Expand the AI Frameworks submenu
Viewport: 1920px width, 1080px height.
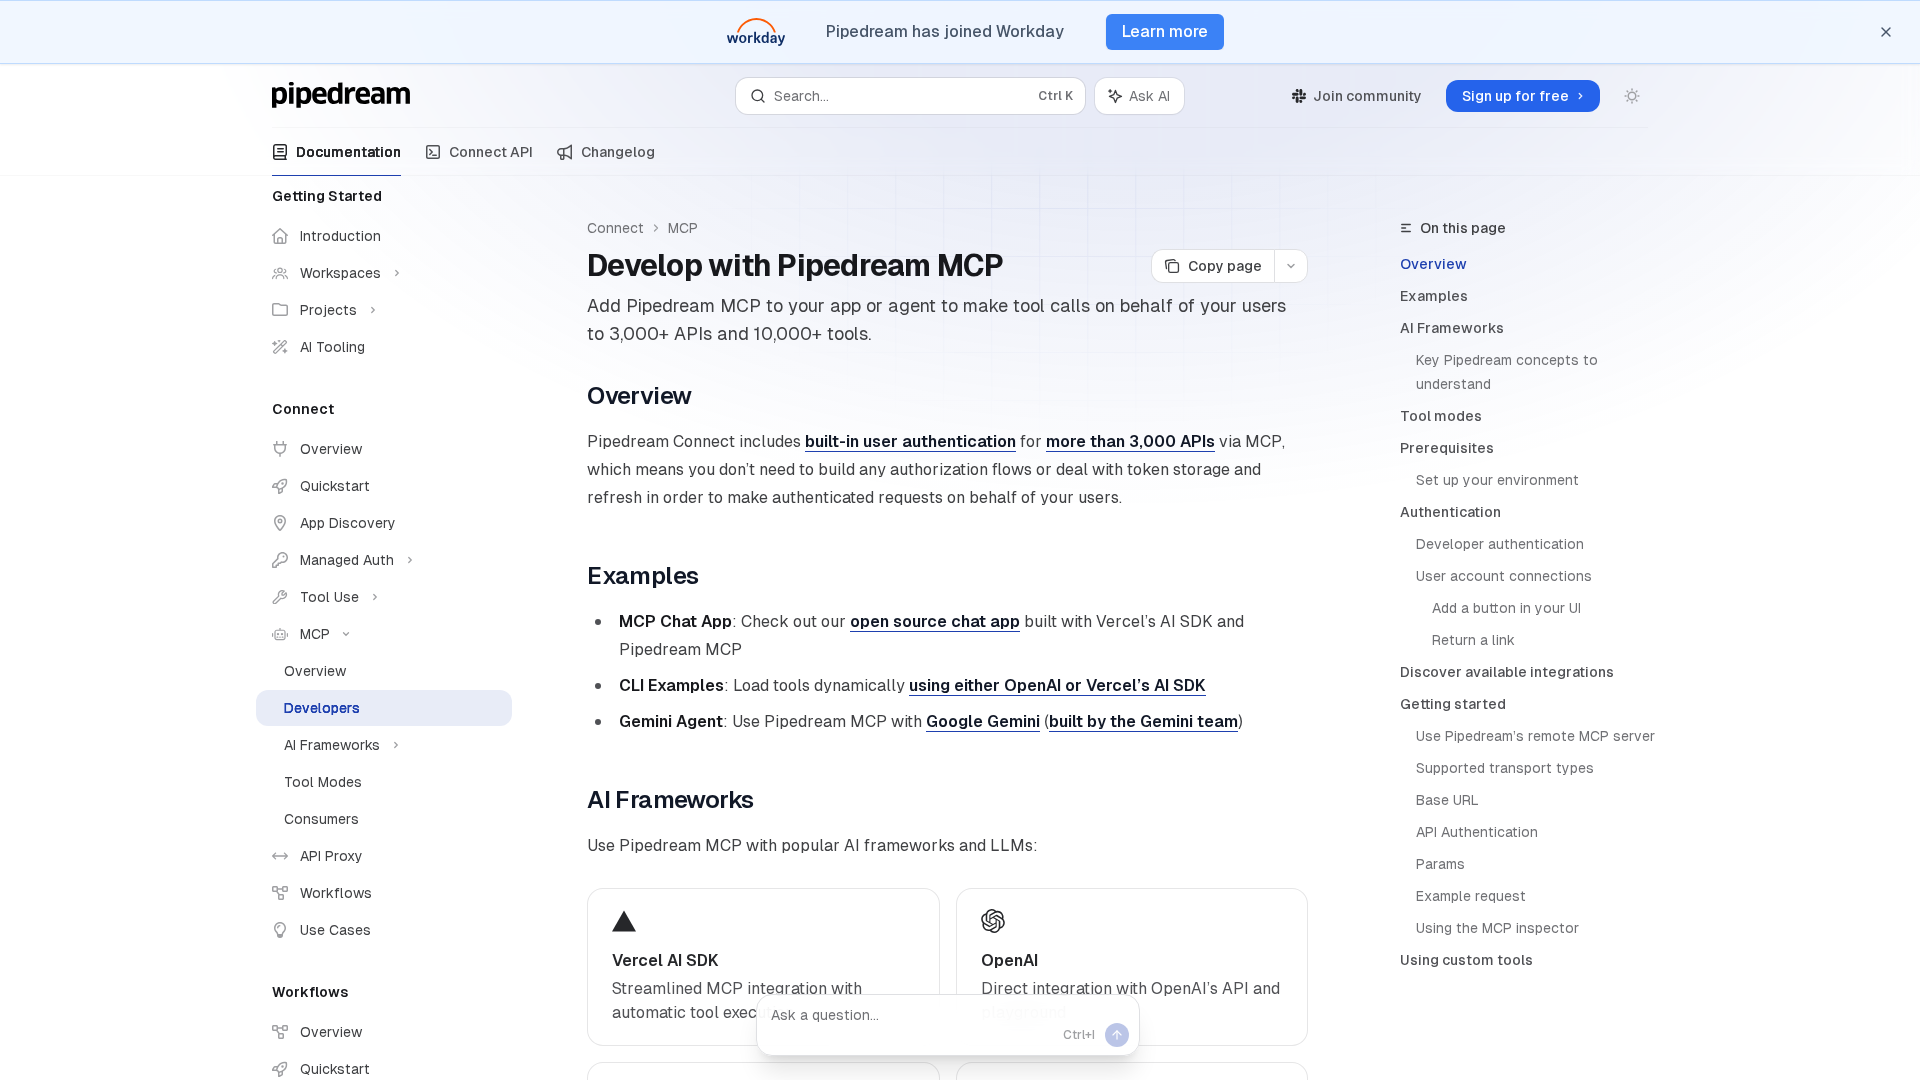point(396,745)
